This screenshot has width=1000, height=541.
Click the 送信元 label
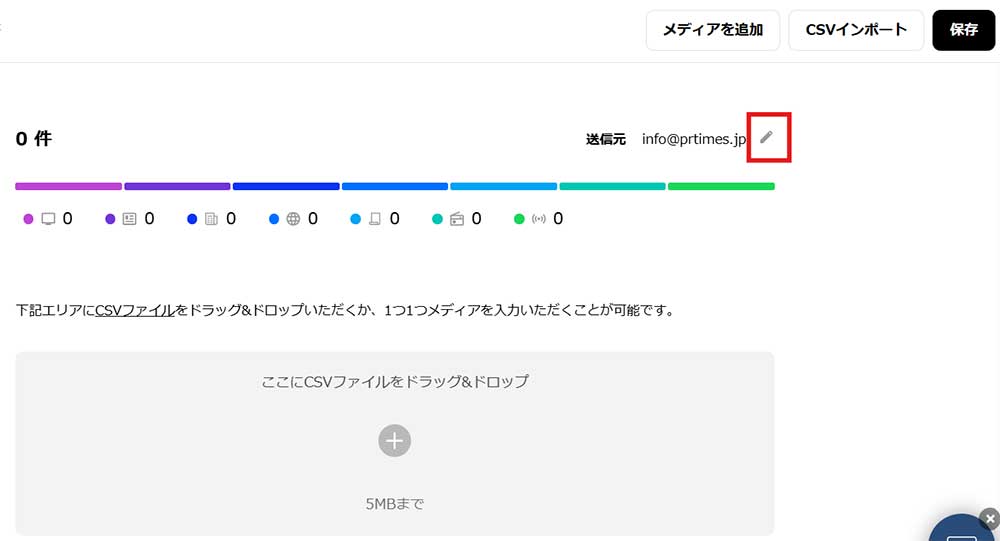(x=606, y=139)
